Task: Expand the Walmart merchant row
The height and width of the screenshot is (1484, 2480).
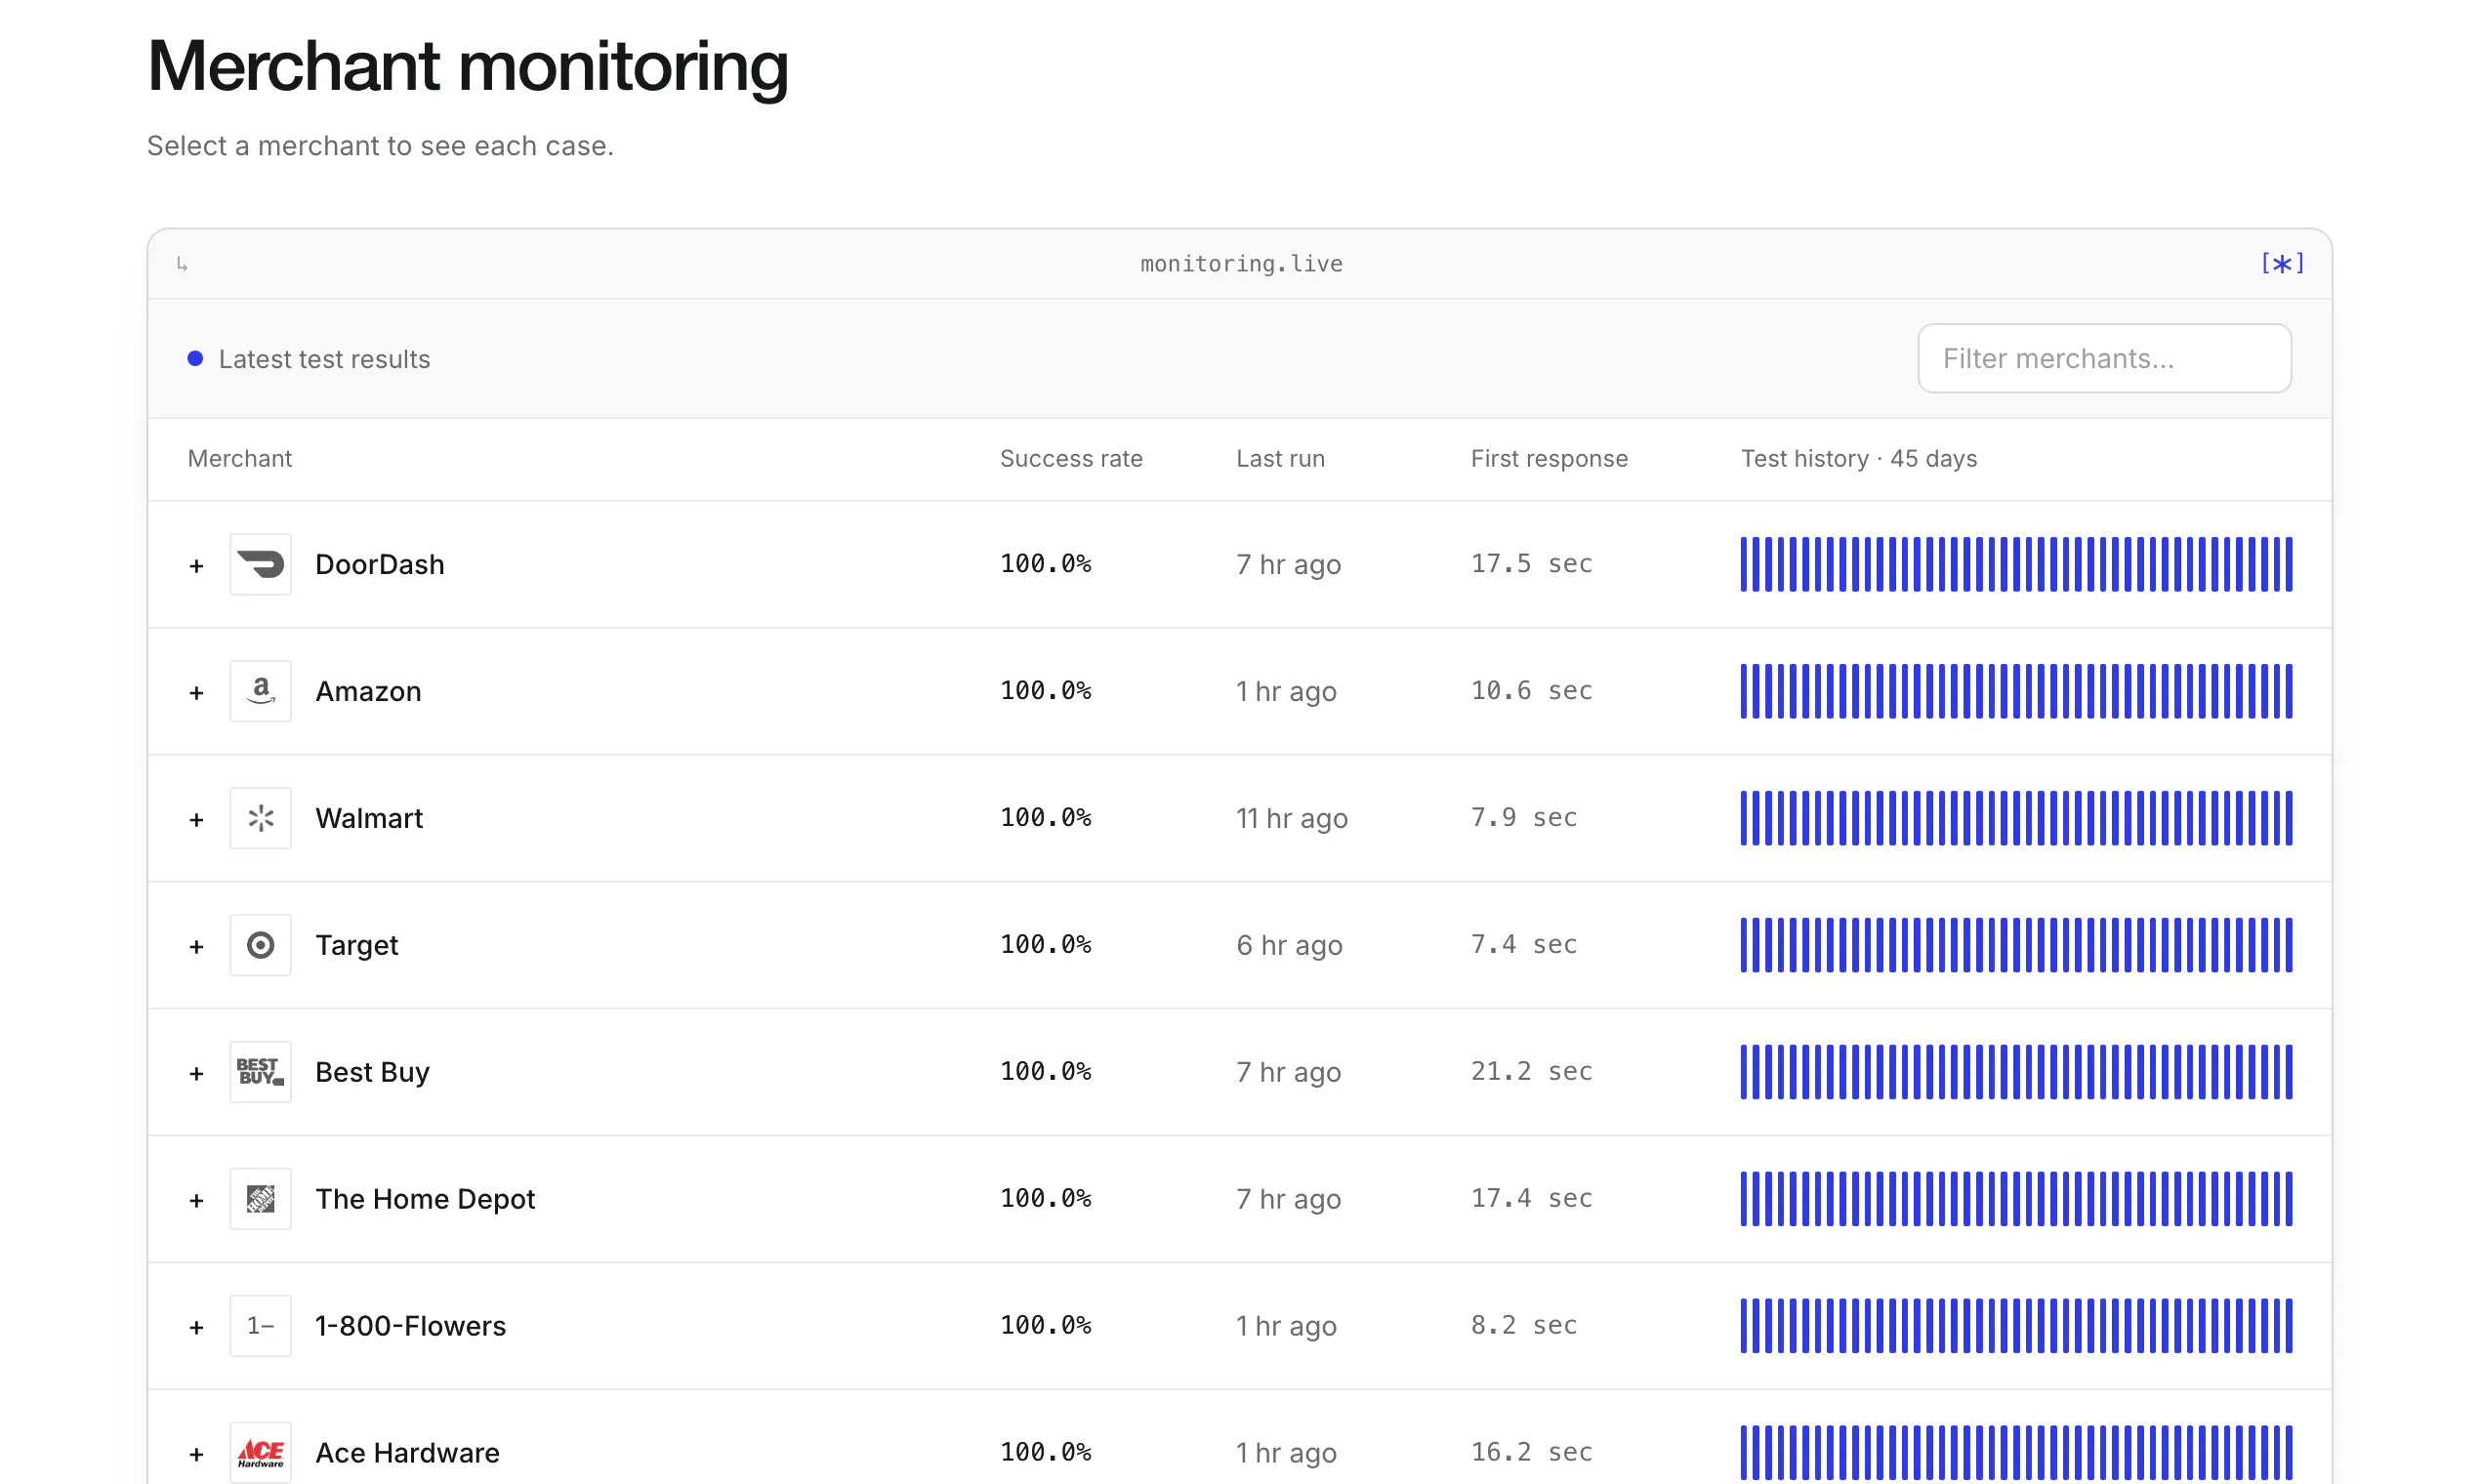Action: click(x=197, y=820)
